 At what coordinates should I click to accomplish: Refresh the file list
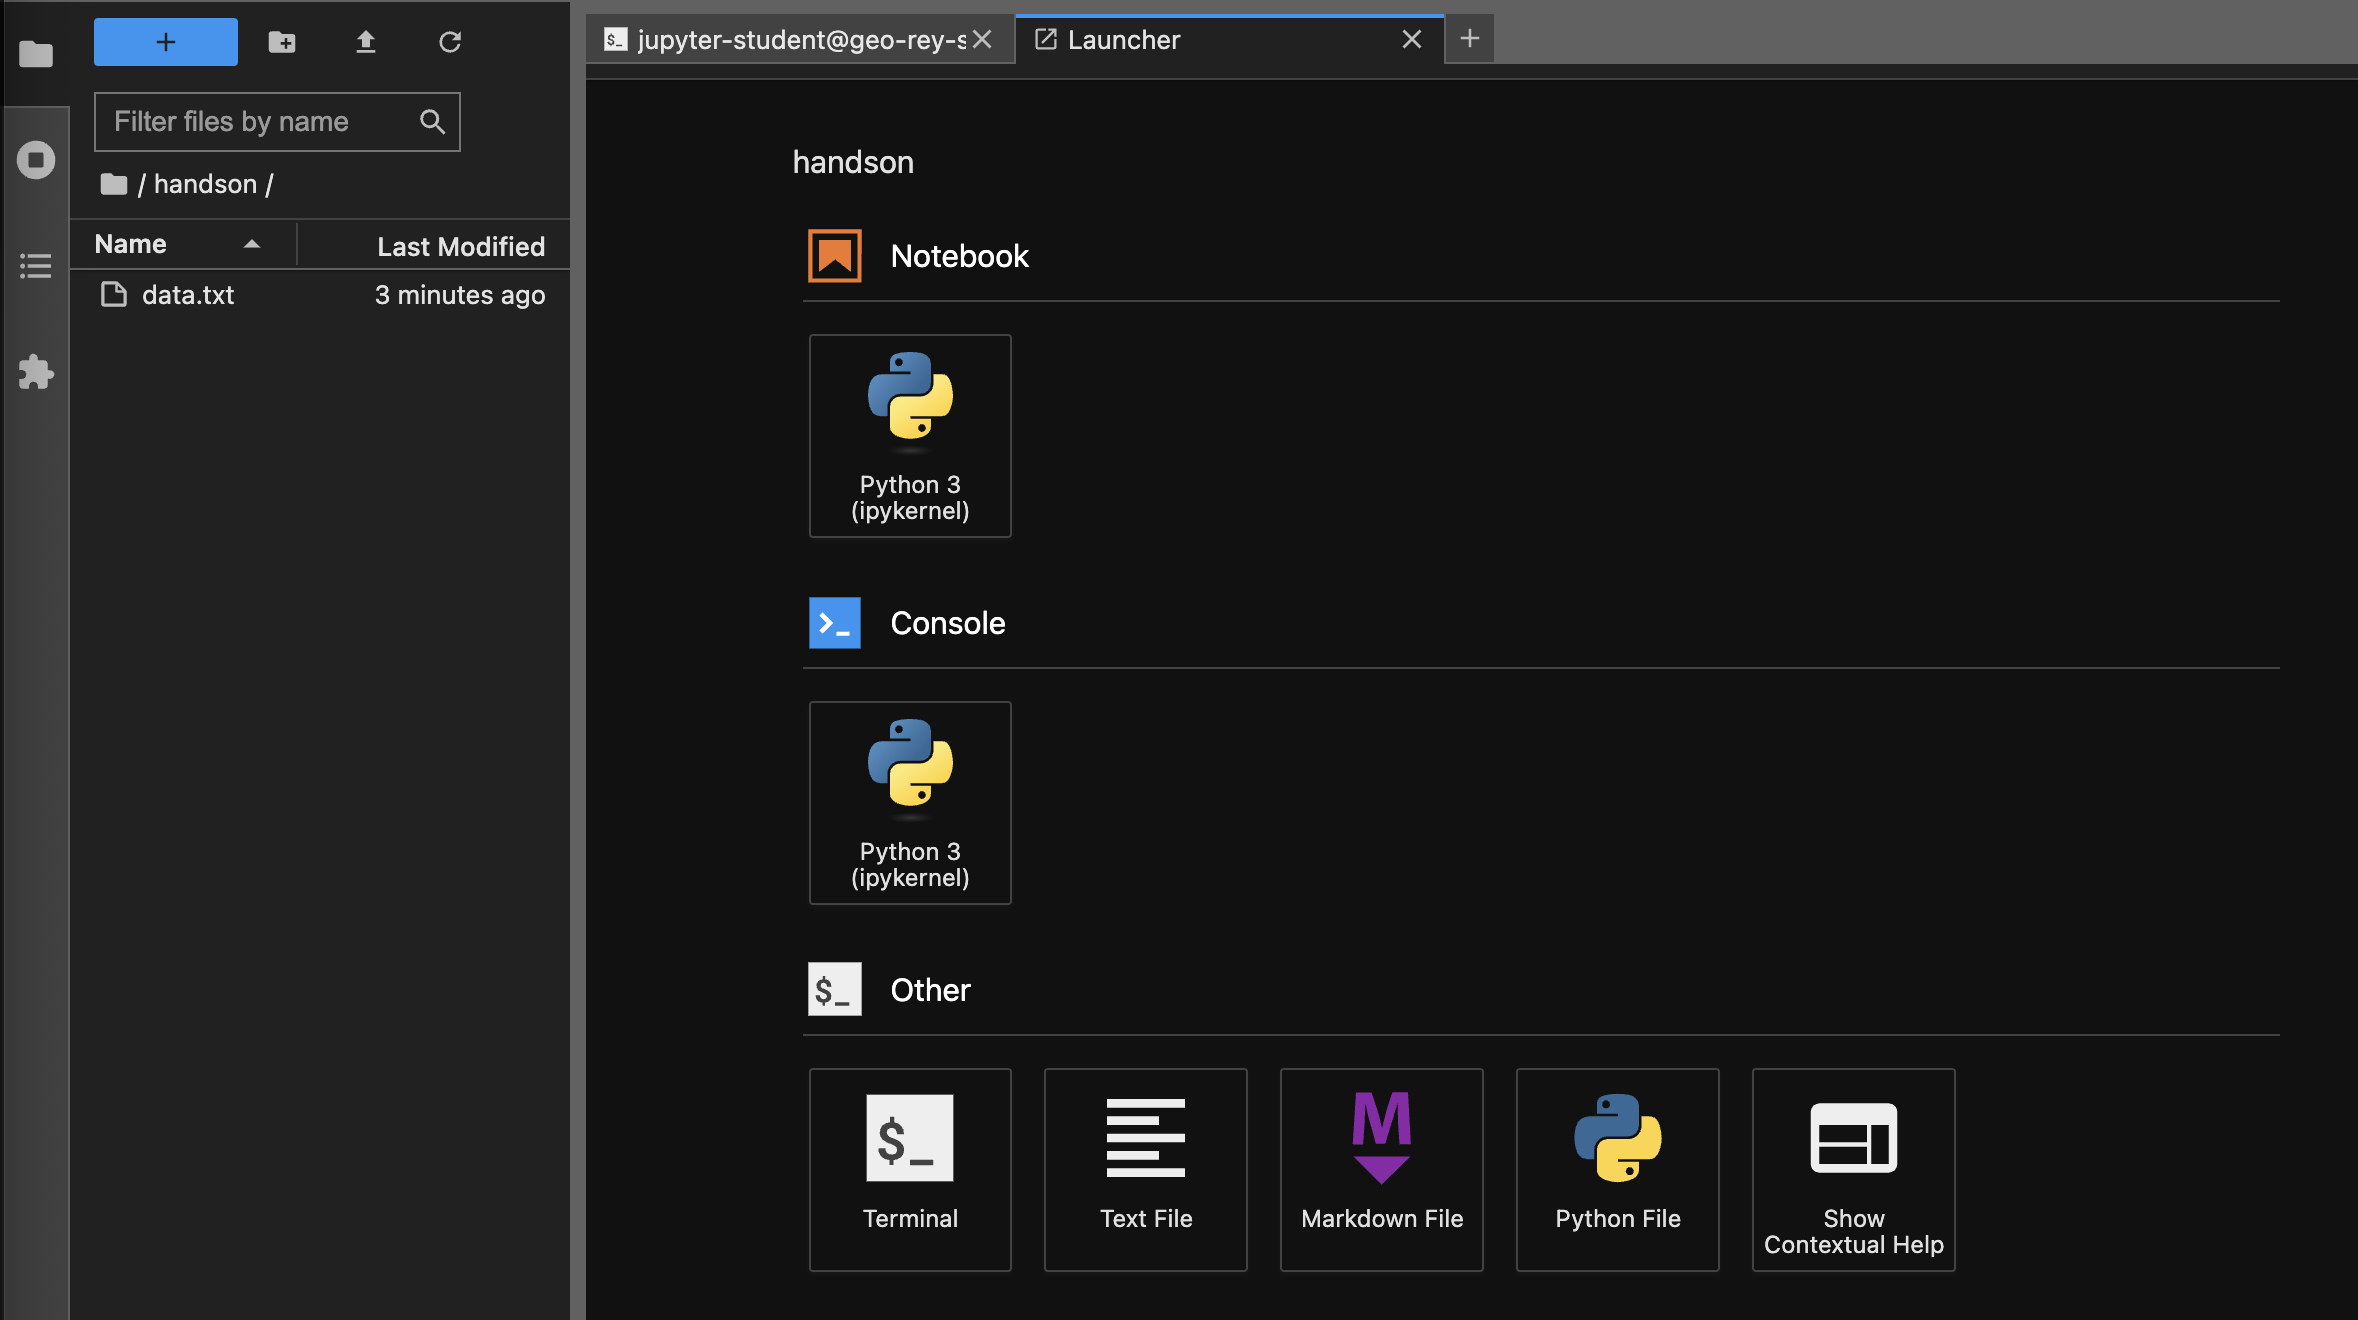coord(450,42)
